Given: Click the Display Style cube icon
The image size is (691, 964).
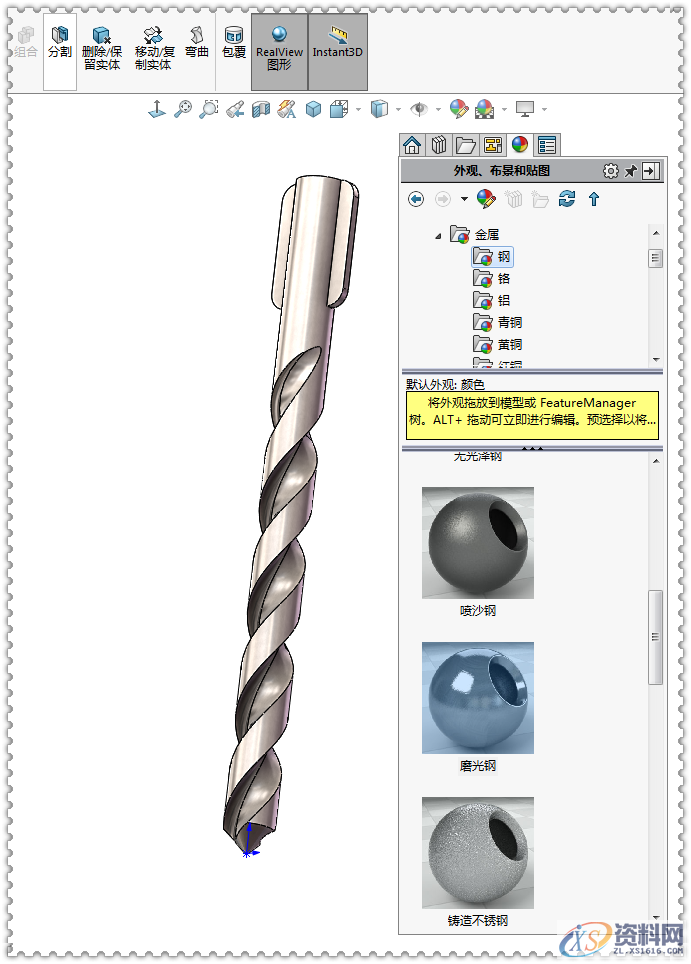Looking at the screenshot, I should click(339, 109).
